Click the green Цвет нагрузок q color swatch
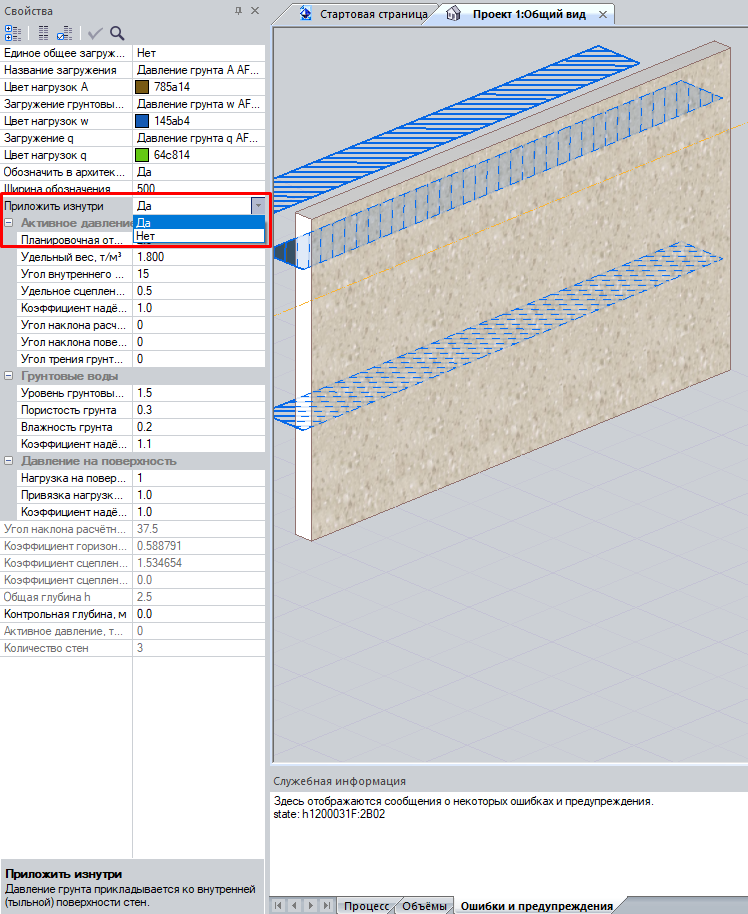This screenshot has width=748, height=914. (x=142, y=155)
